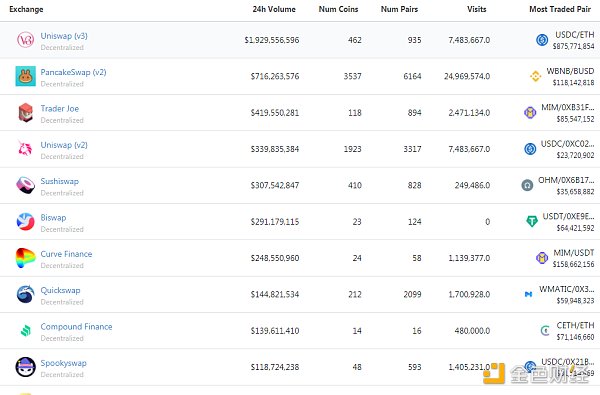600x395 pixels.
Task: Click the 24,969,574.0 visits value
Action: [x=467, y=77]
